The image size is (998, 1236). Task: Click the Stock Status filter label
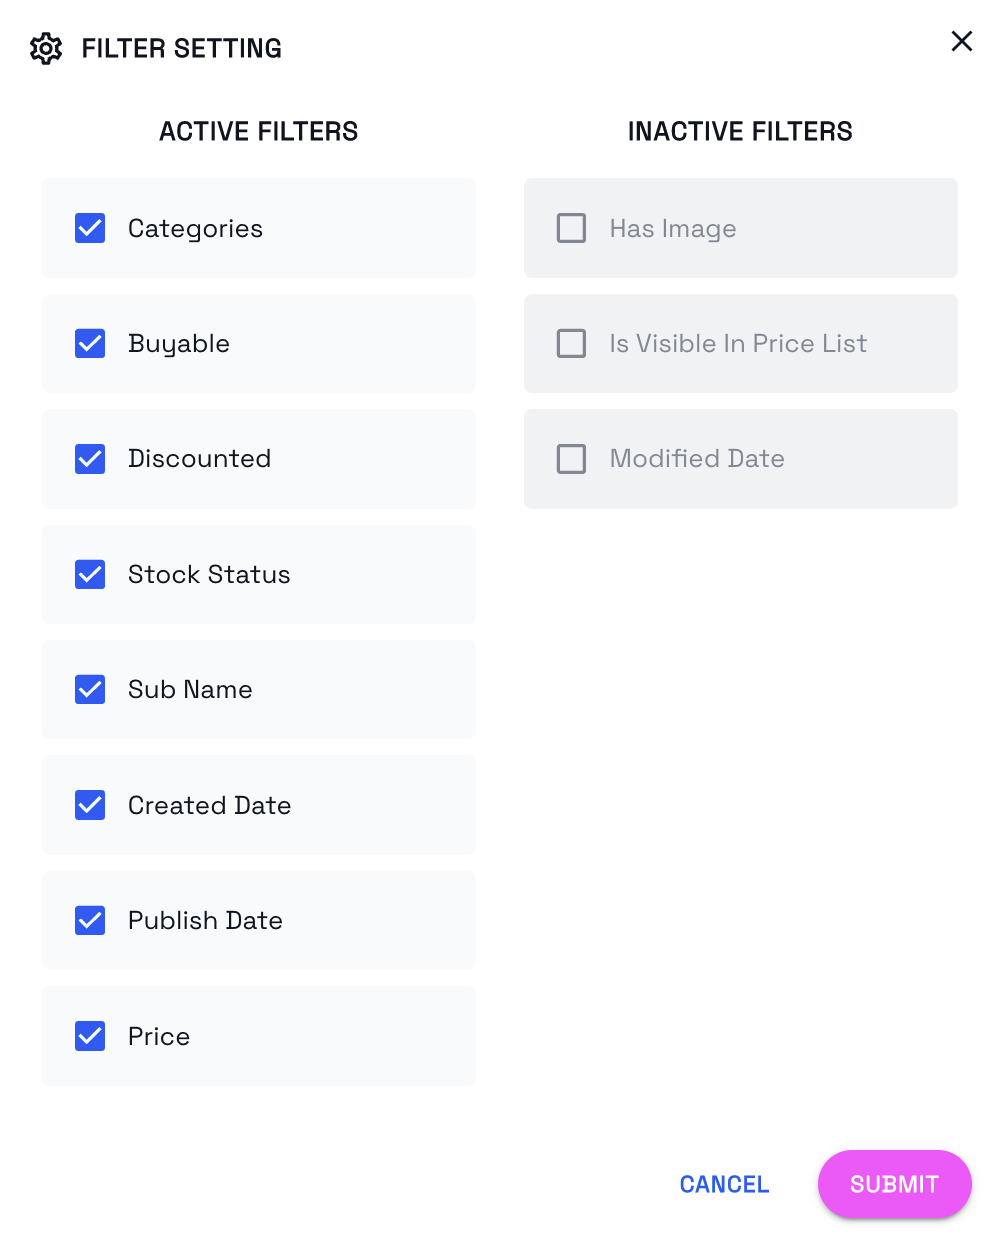click(x=209, y=575)
